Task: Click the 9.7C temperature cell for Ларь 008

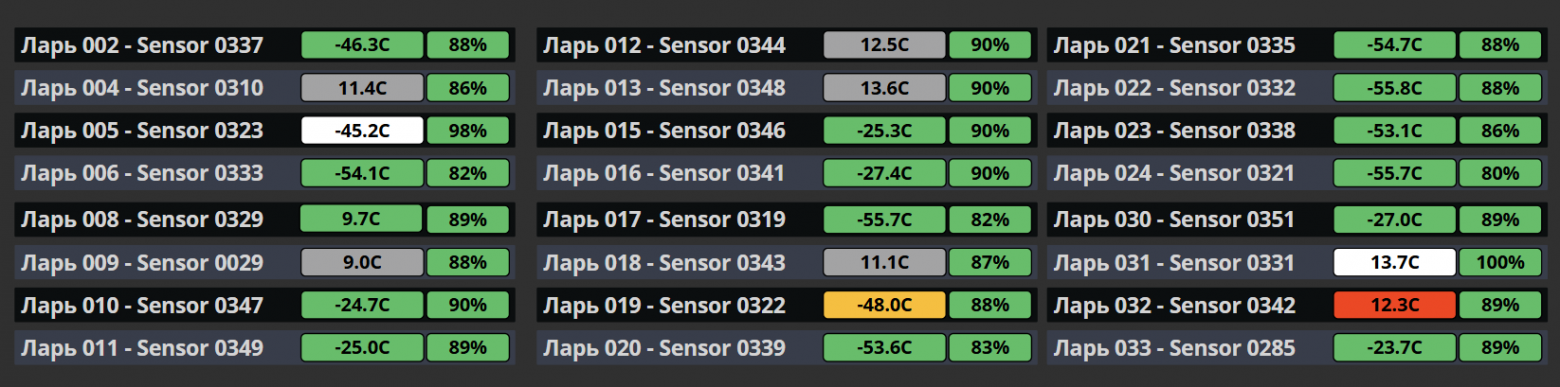Action: 362,219
